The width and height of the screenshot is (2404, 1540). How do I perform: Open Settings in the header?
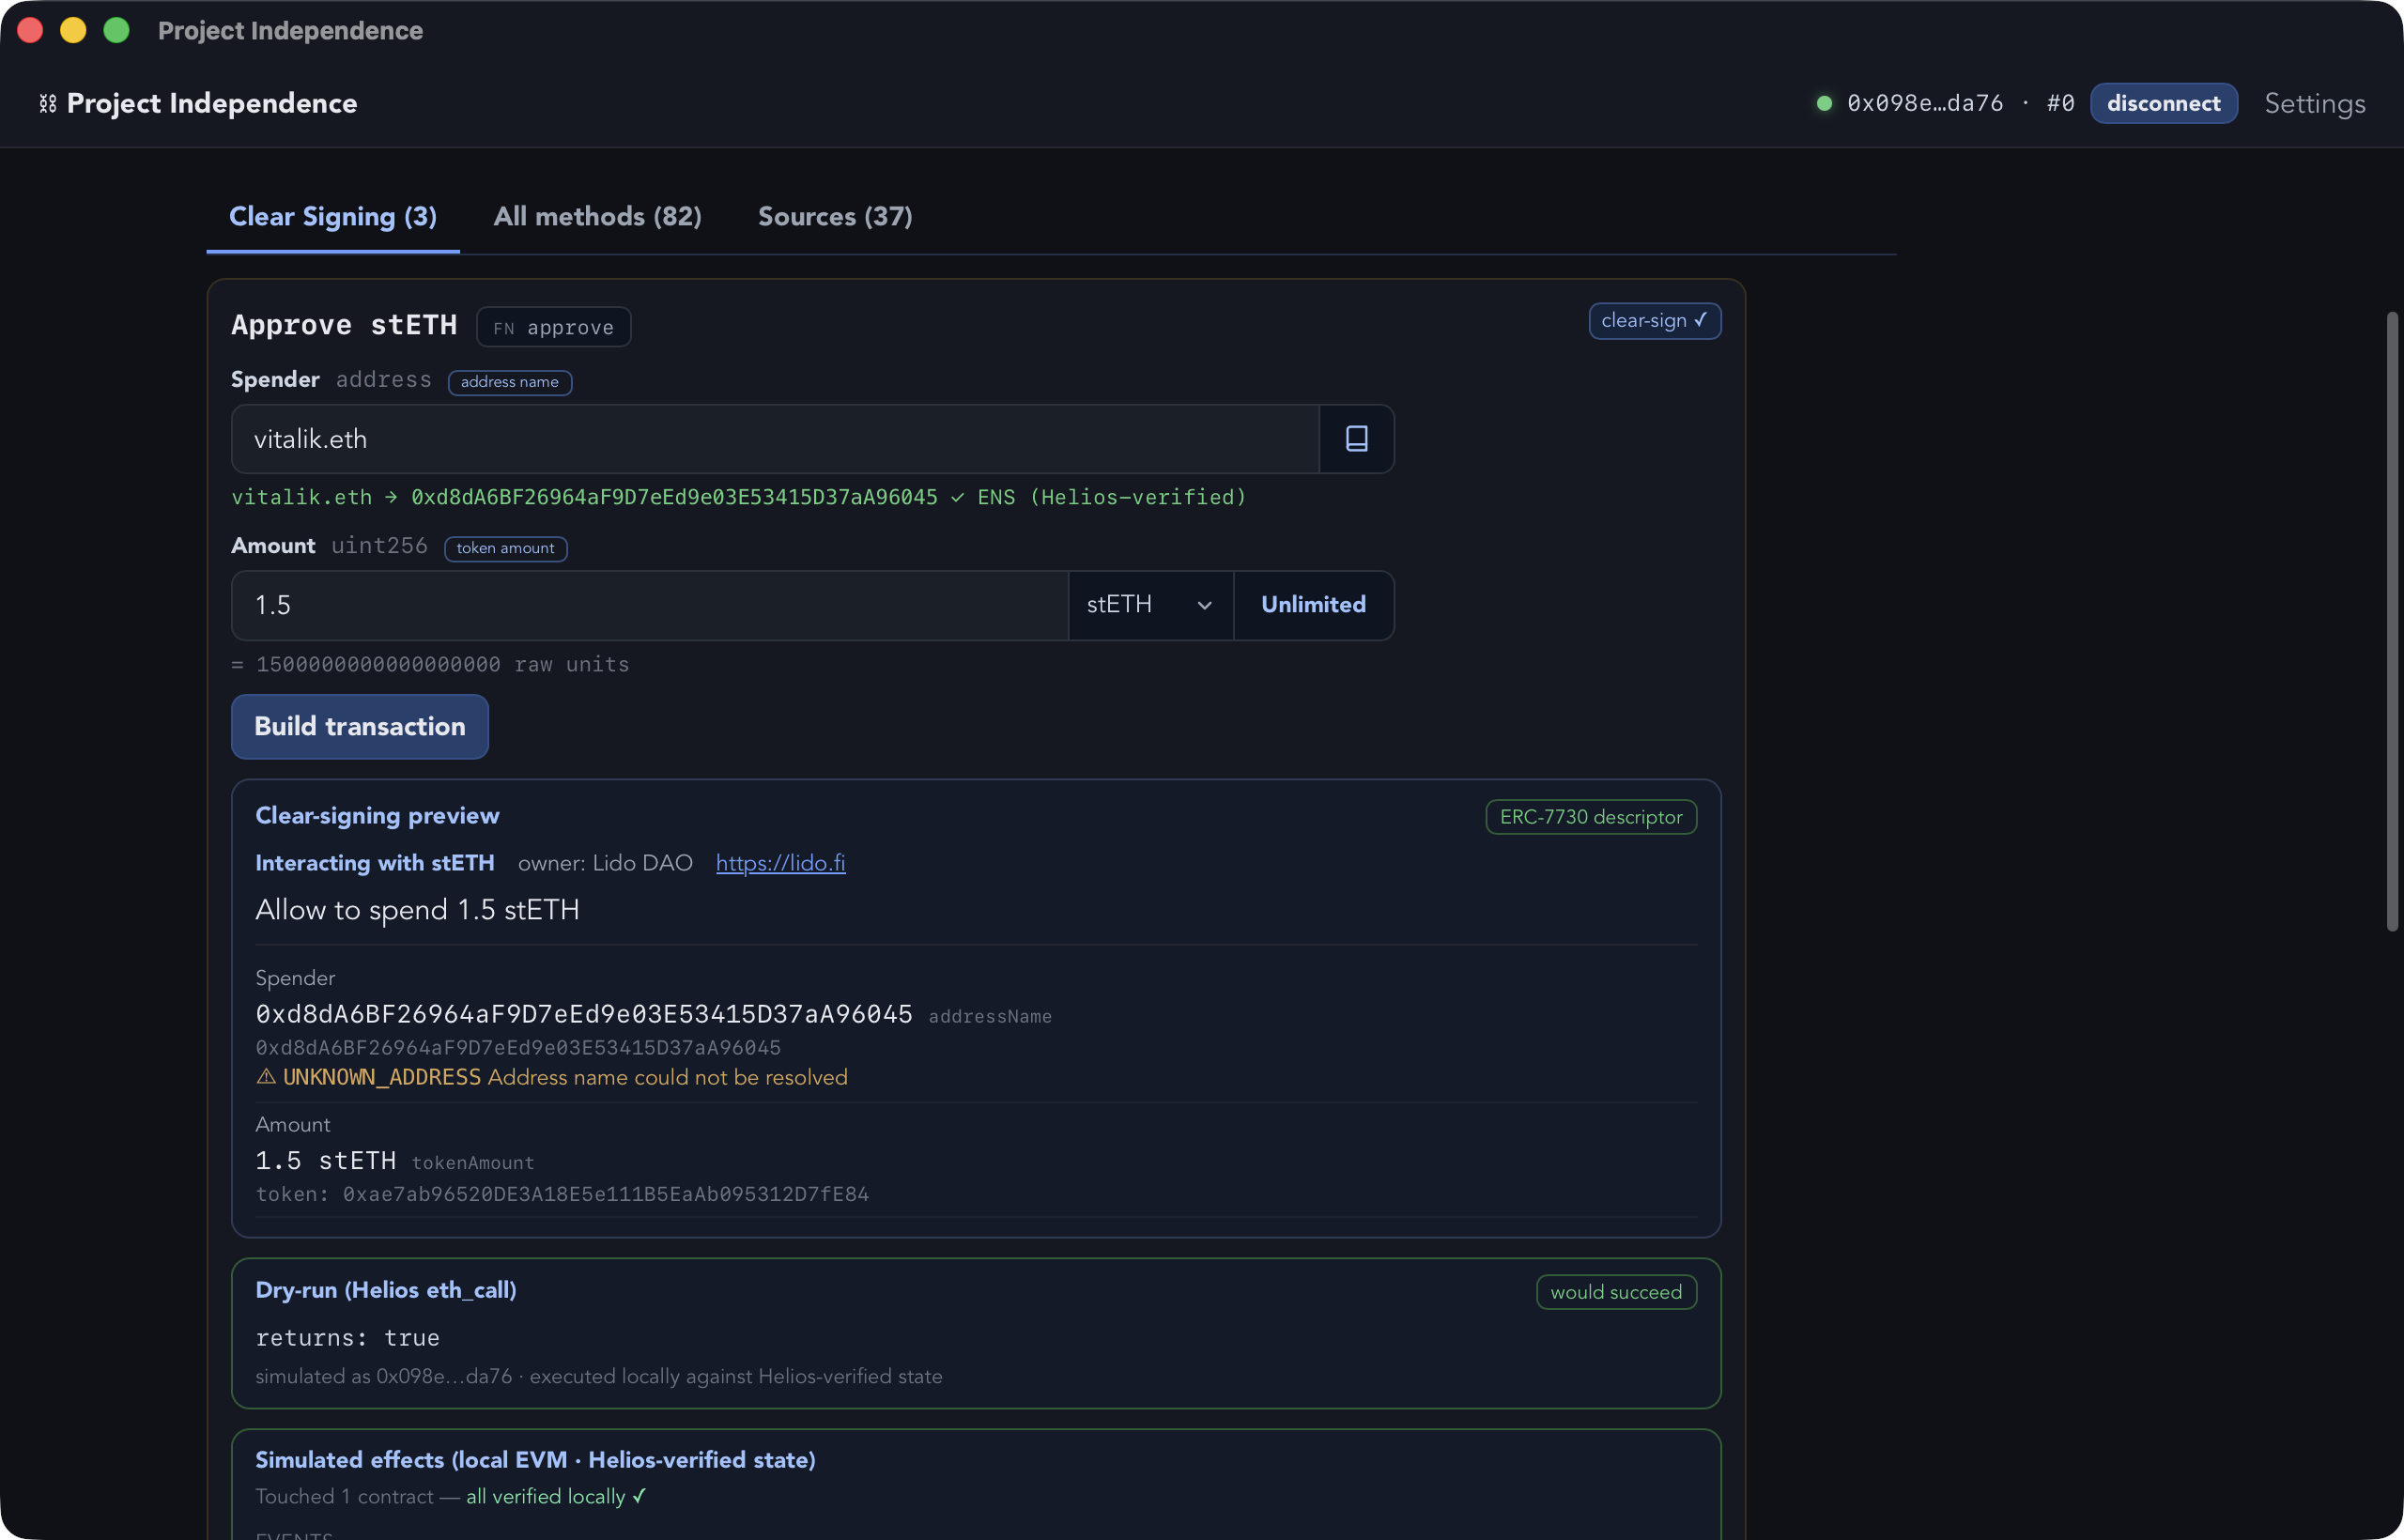pyautogui.click(x=2315, y=103)
